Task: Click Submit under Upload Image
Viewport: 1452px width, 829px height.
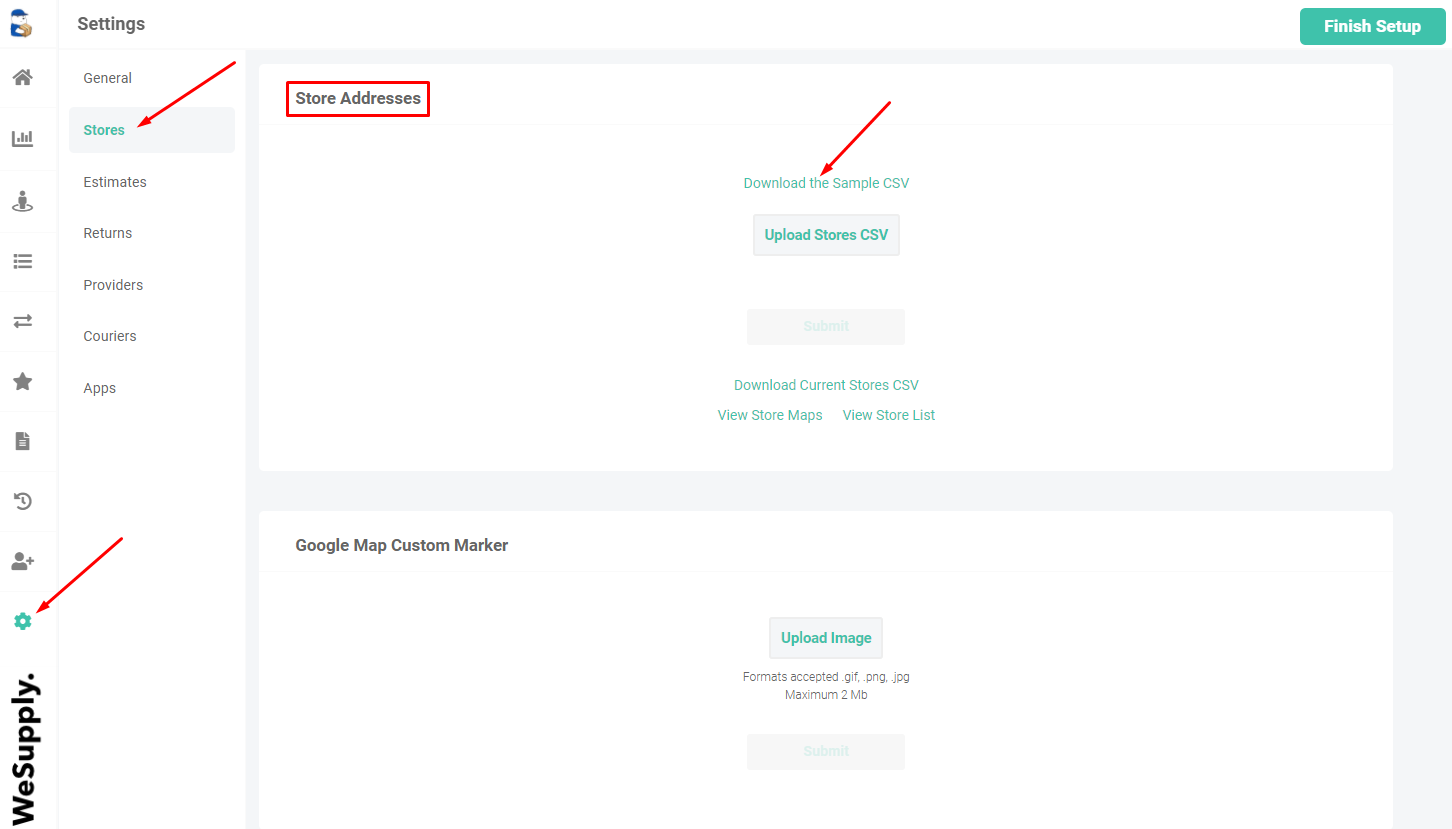Action: [826, 752]
